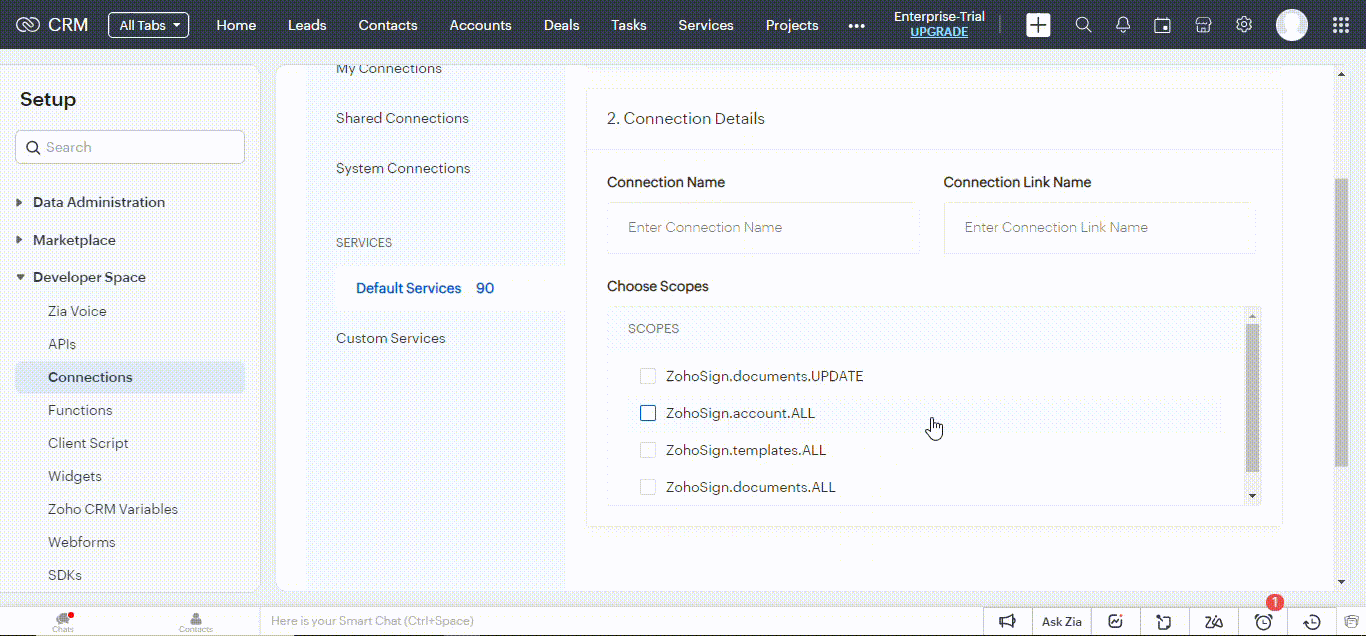Open recent items history icon

coord(1311,621)
